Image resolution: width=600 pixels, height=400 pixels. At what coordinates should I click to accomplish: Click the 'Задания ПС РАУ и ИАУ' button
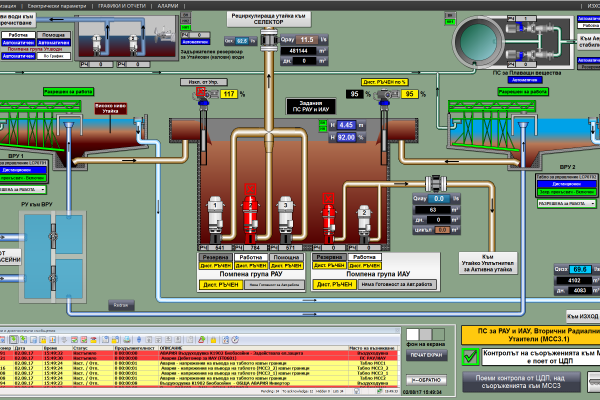pos(311,106)
